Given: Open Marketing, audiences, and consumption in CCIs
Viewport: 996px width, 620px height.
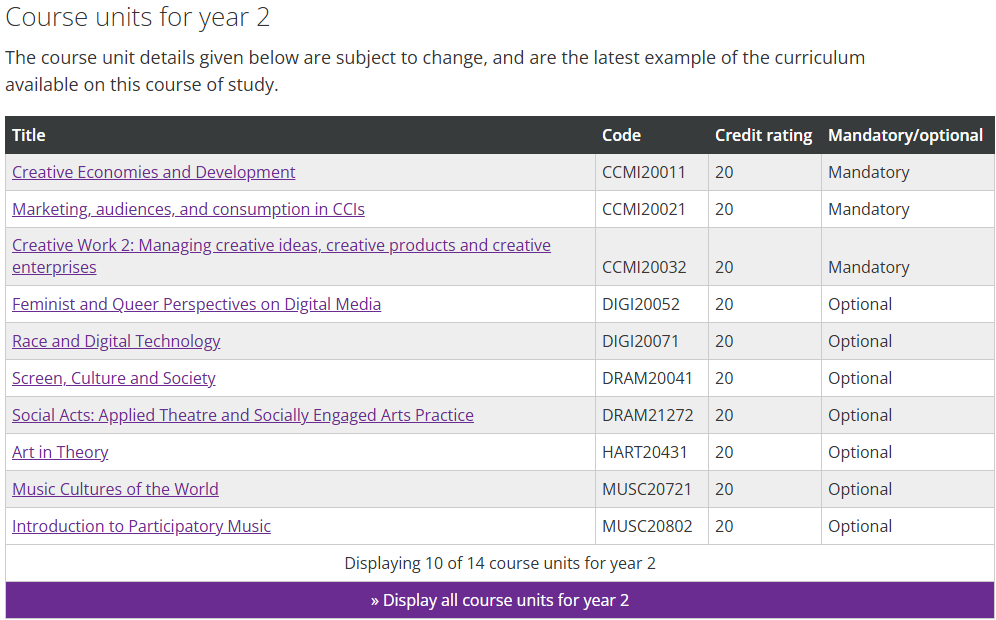Looking at the screenshot, I should pyautogui.click(x=188, y=209).
